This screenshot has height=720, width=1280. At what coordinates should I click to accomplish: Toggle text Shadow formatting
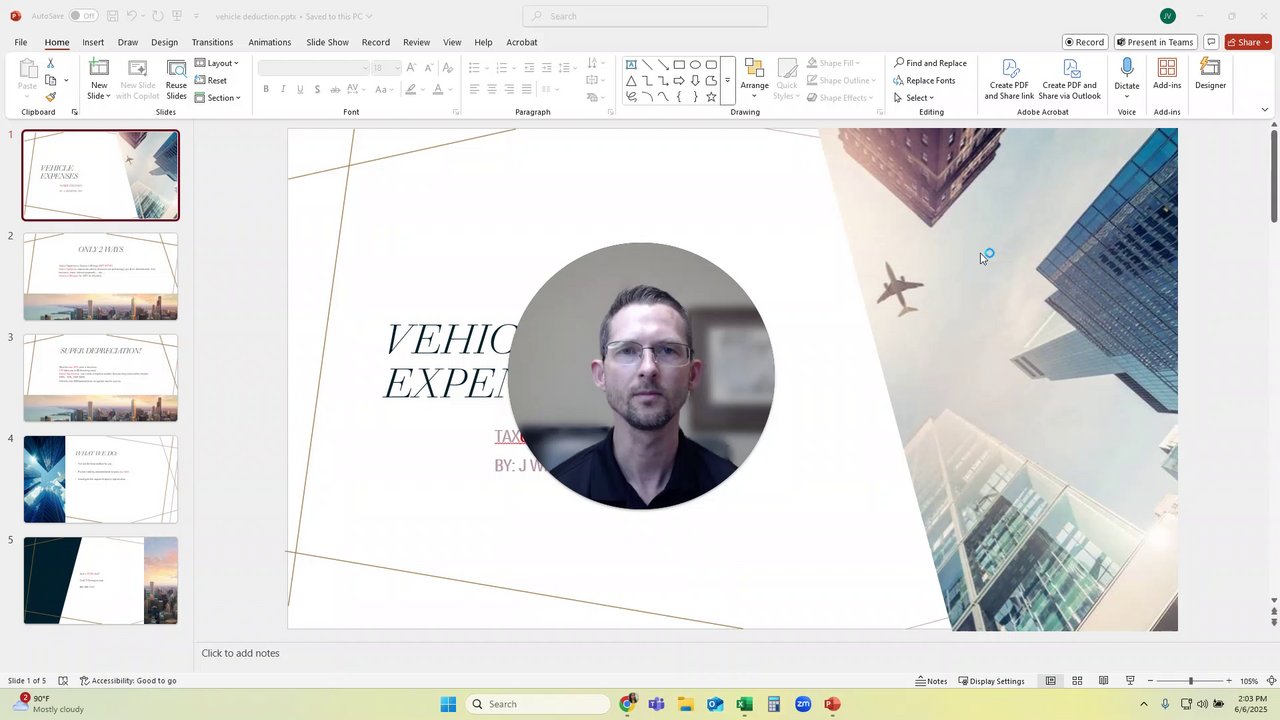pyautogui.click(x=317, y=89)
